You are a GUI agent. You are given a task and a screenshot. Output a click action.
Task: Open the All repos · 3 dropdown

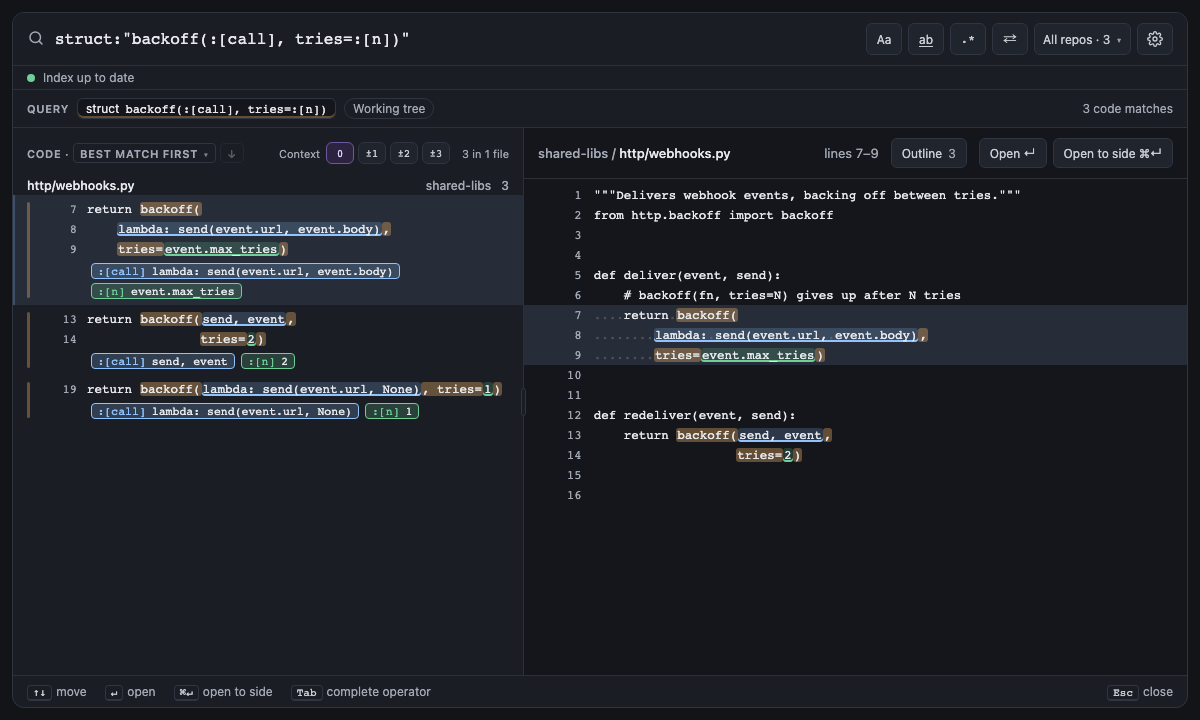coord(1082,39)
